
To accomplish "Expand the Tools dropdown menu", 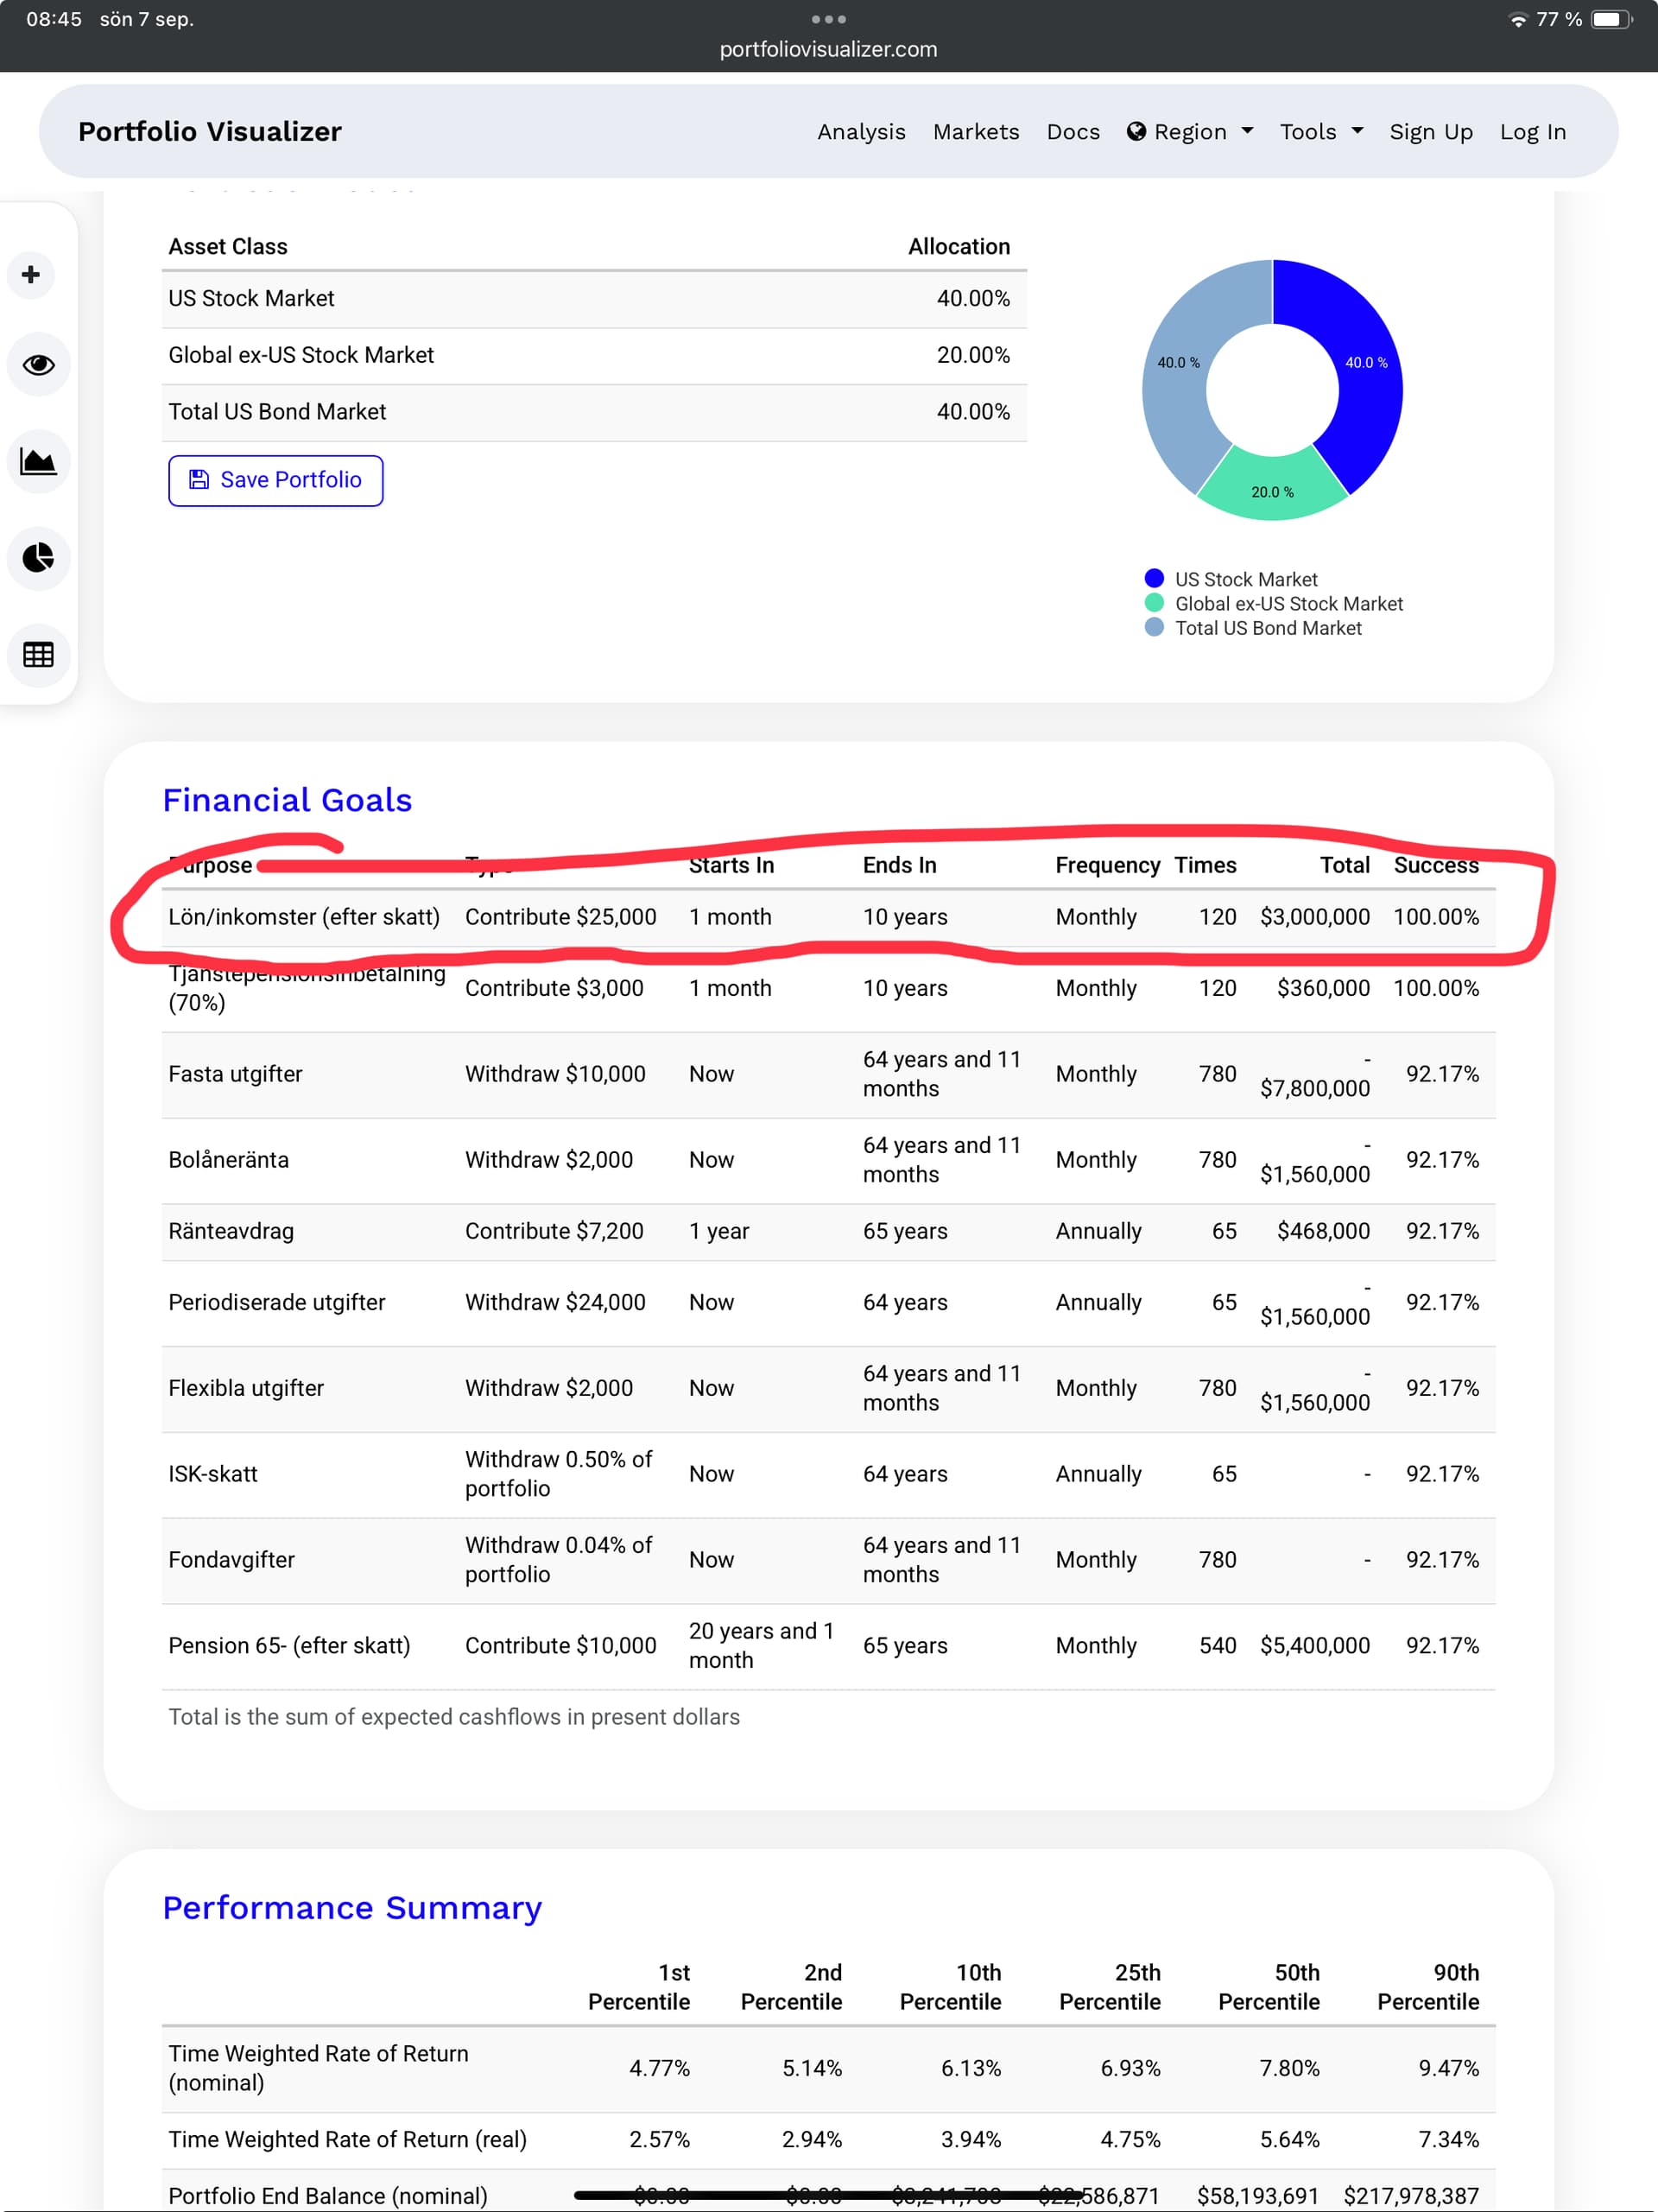I will pyautogui.click(x=1320, y=132).
